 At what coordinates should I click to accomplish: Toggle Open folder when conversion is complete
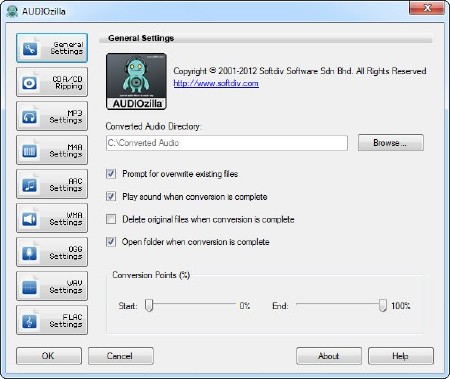(x=111, y=242)
